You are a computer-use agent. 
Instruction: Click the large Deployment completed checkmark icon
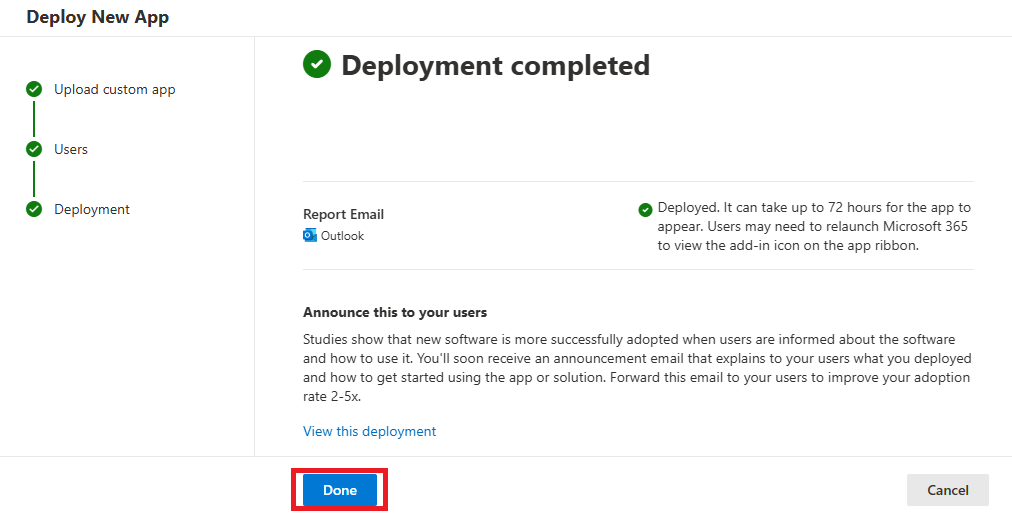[x=317, y=65]
